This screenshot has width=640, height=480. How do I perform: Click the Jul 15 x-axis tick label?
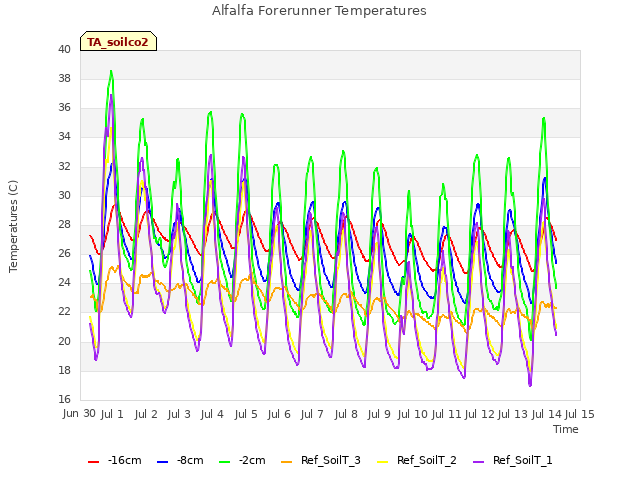point(580,414)
